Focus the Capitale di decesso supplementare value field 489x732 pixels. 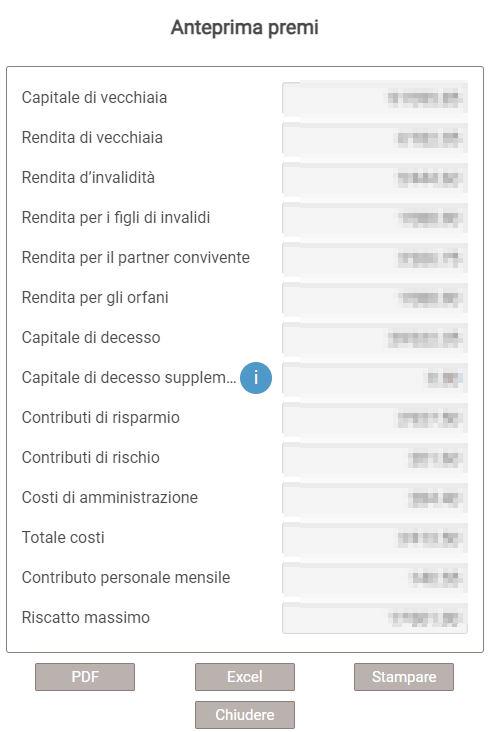coord(375,378)
